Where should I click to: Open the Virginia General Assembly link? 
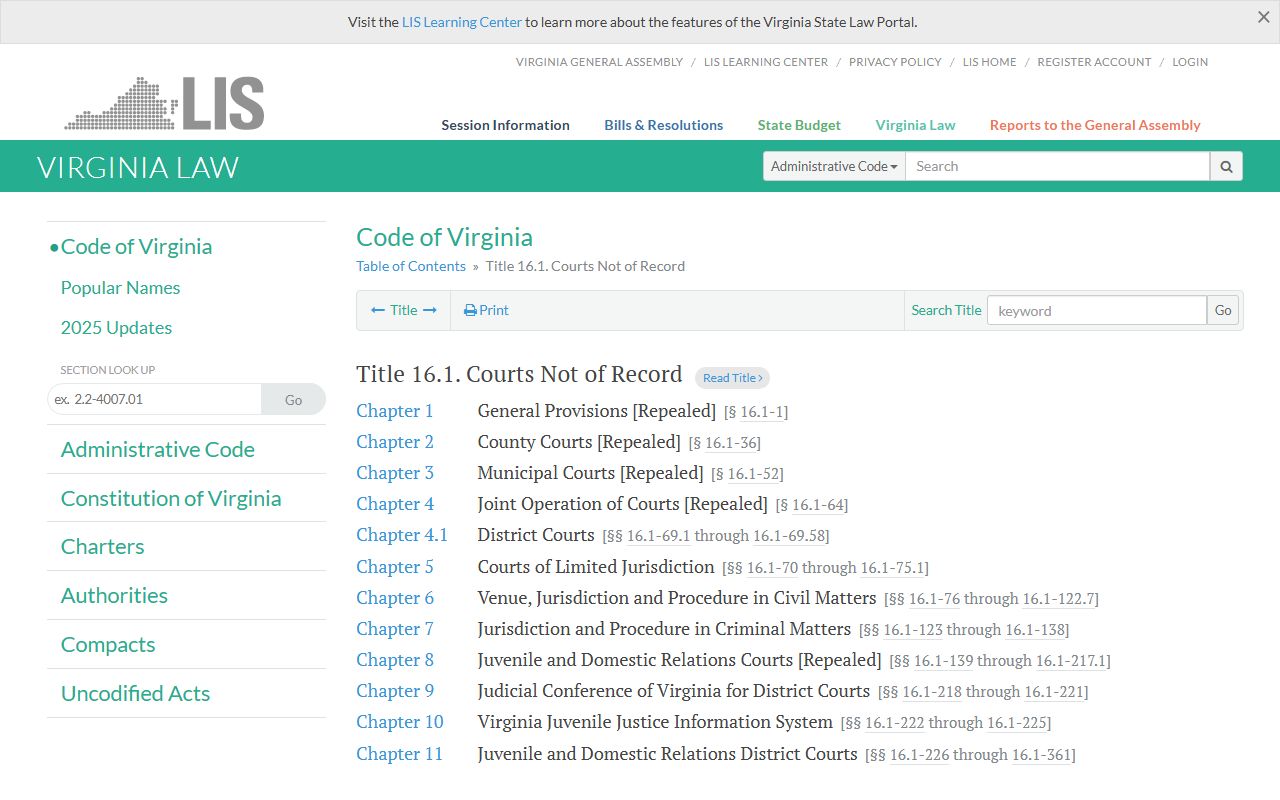tap(599, 62)
